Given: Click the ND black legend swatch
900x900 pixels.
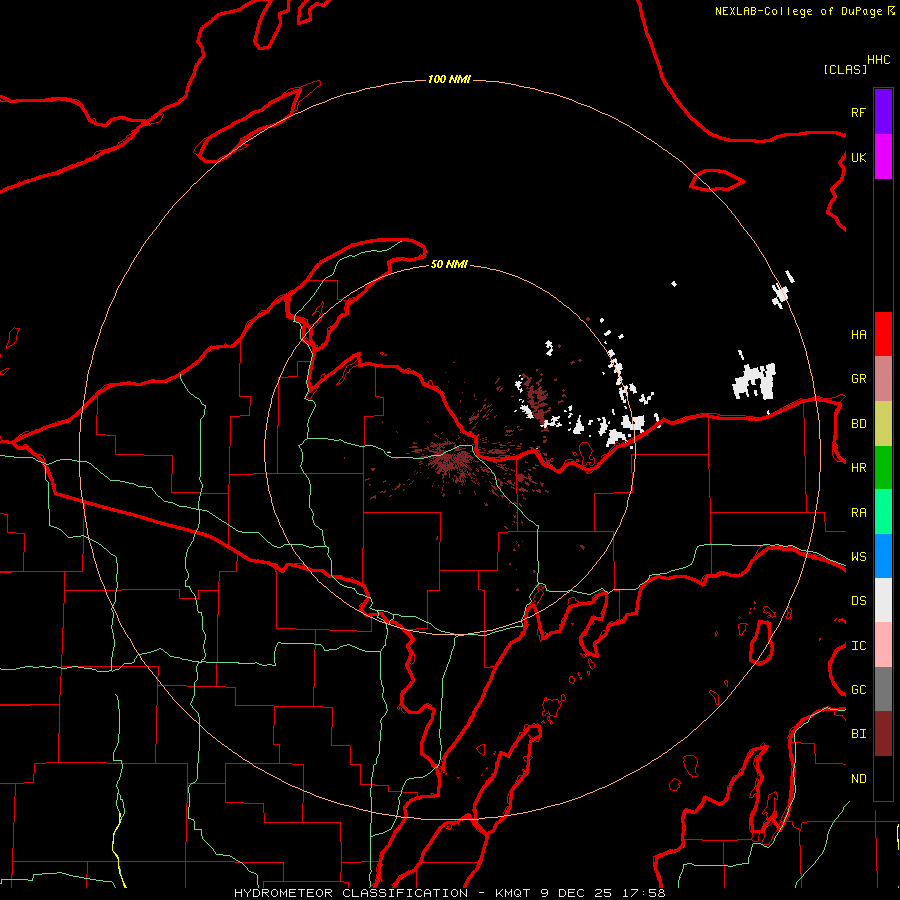Looking at the screenshot, I should click(x=883, y=778).
